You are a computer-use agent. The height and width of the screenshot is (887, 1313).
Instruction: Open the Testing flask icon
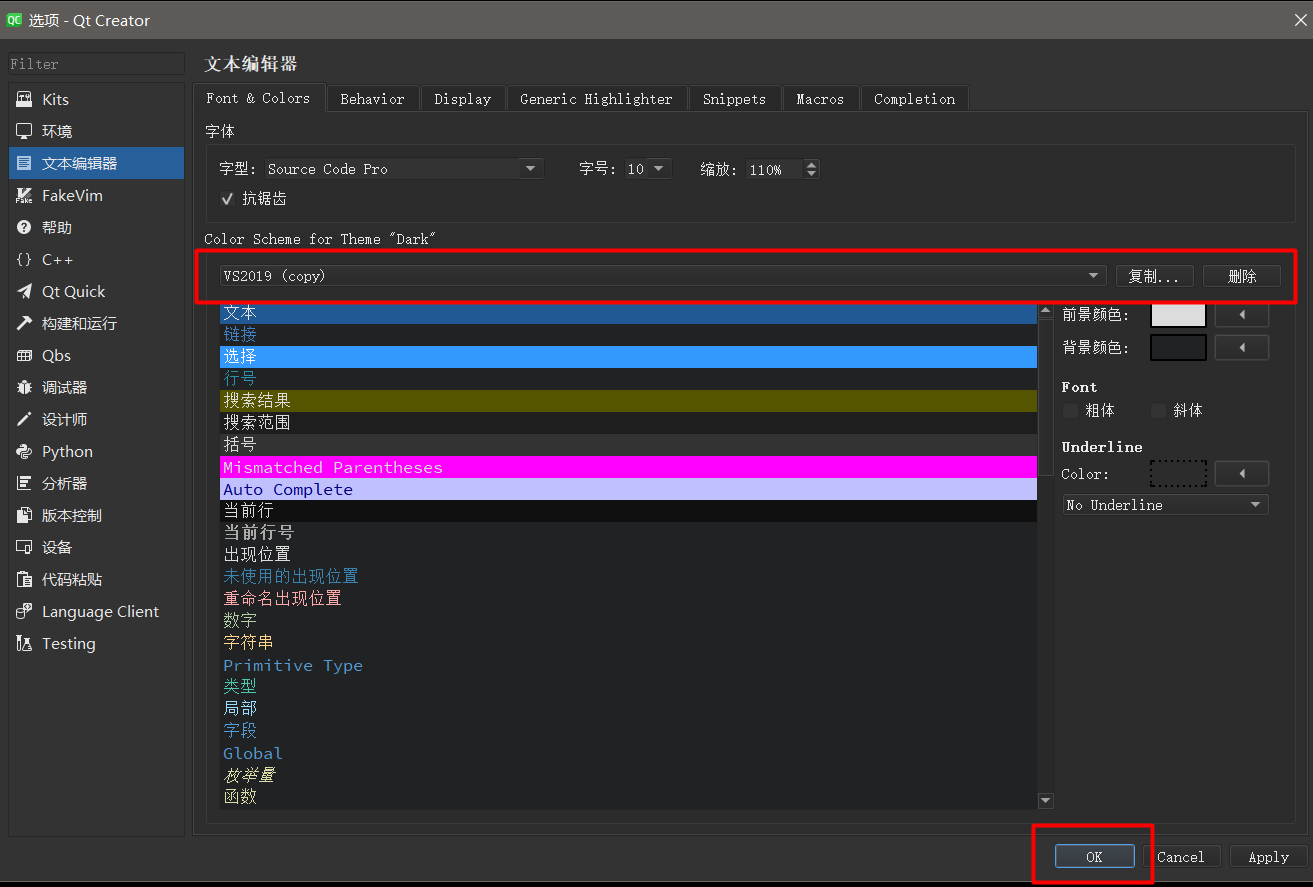point(25,644)
